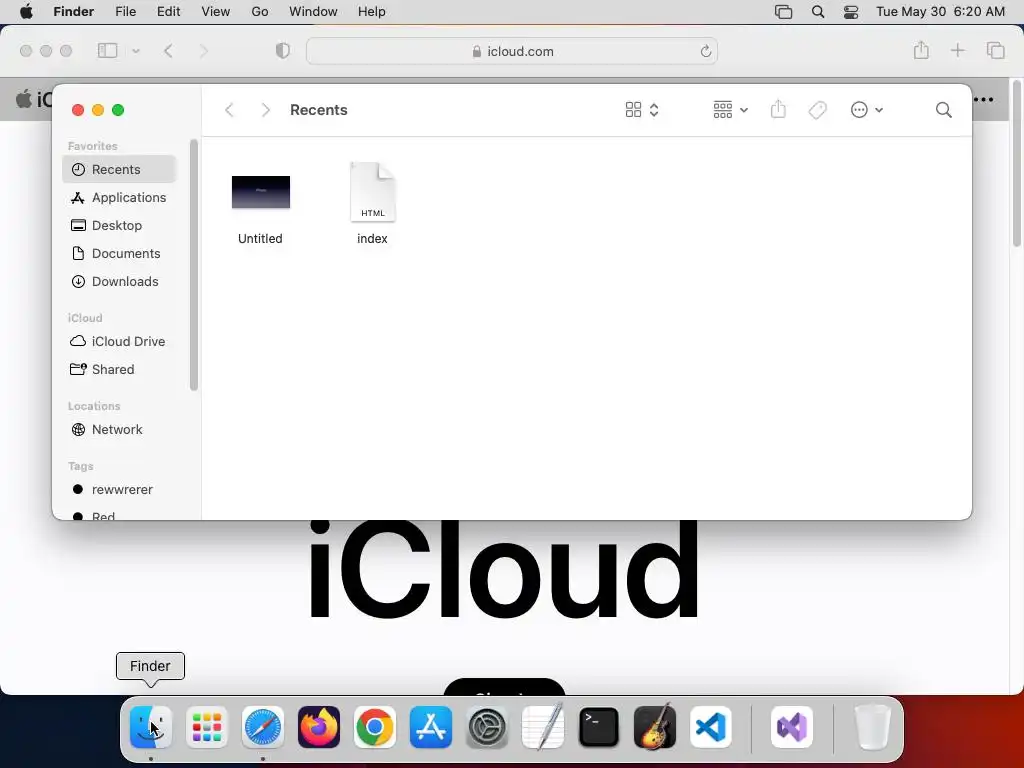Open Documents in Finder sidebar
Screen dimensions: 1024x768
coord(119,253)
